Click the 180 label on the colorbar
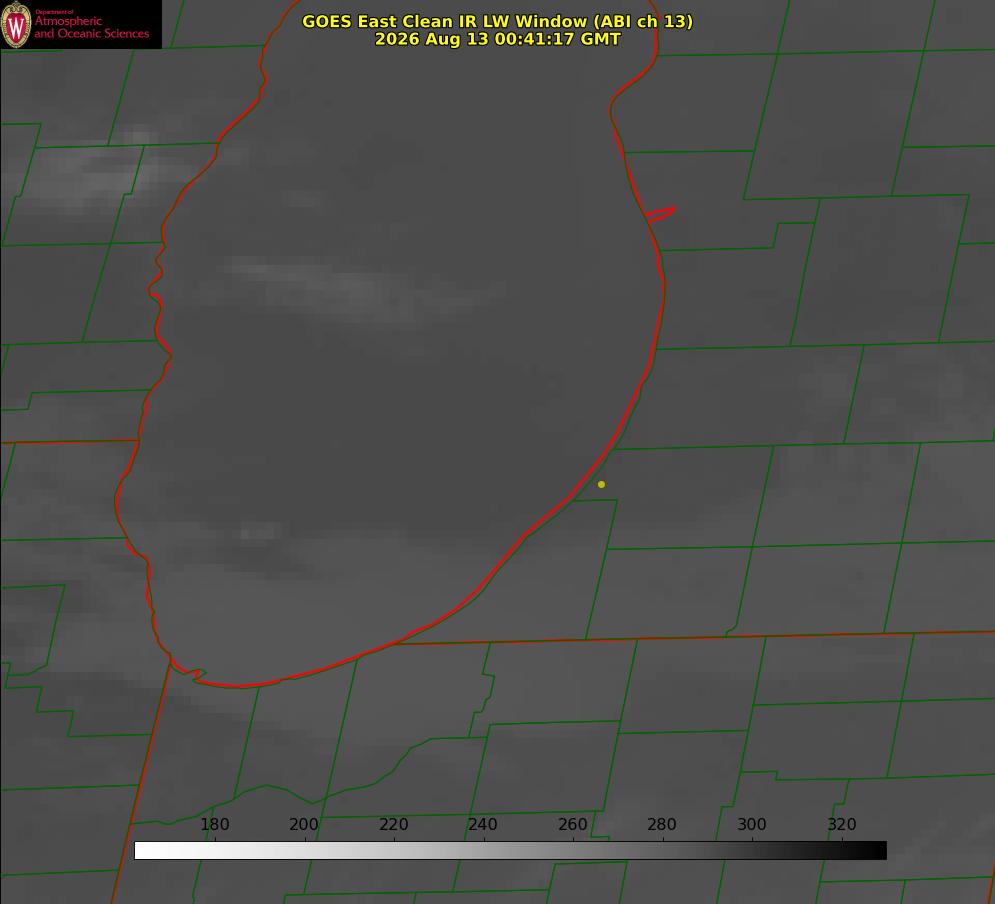This screenshot has width=995, height=904. (x=214, y=824)
